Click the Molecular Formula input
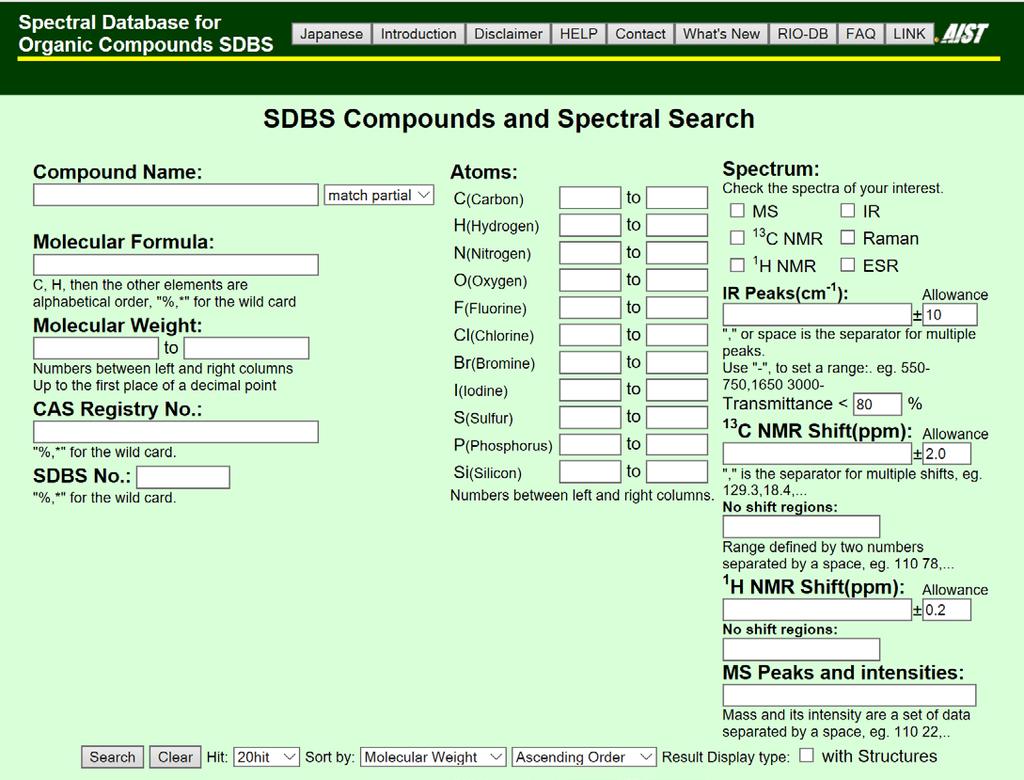The height and width of the screenshot is (780, 1024). pos(176,265)
